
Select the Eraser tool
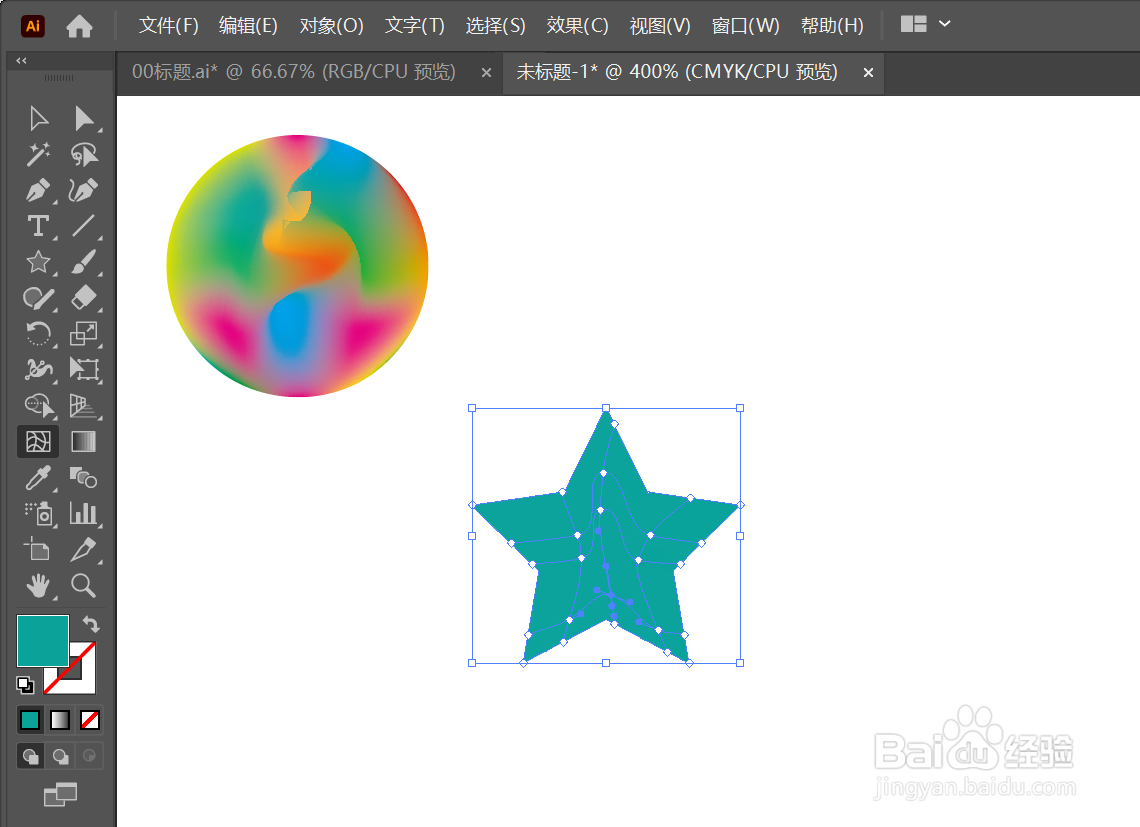(x=84, y=297)
